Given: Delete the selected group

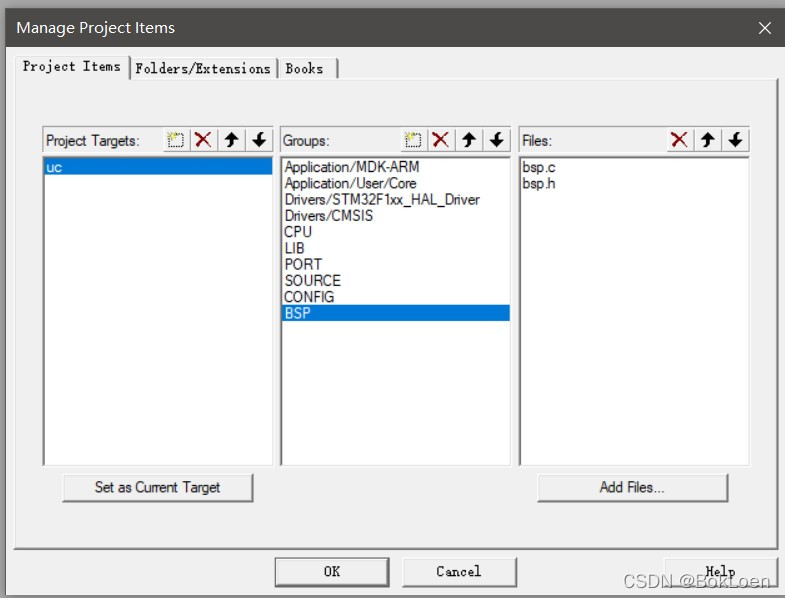Looking at the screenshot, I should pos(441,140).
